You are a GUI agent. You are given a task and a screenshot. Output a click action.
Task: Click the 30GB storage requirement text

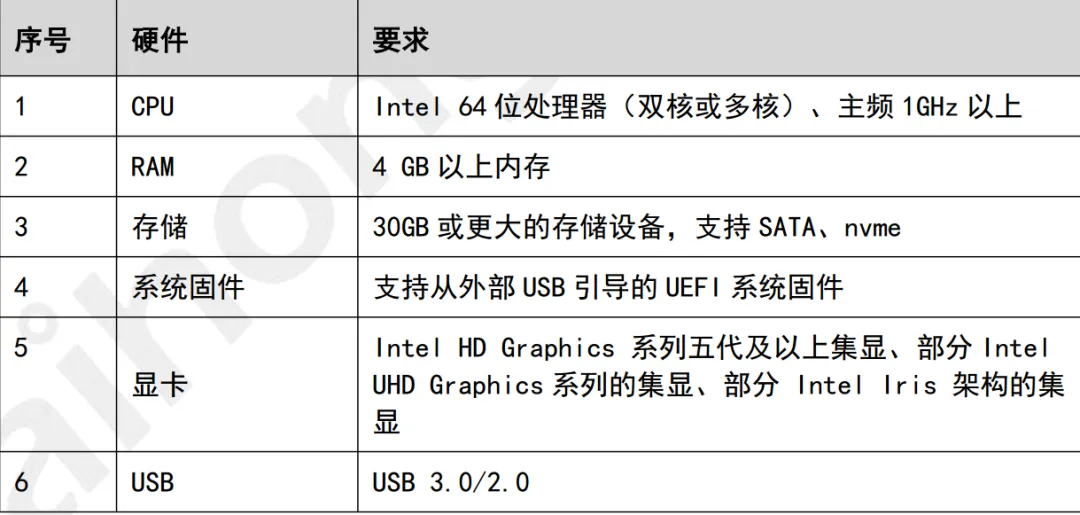pos(636,227)
